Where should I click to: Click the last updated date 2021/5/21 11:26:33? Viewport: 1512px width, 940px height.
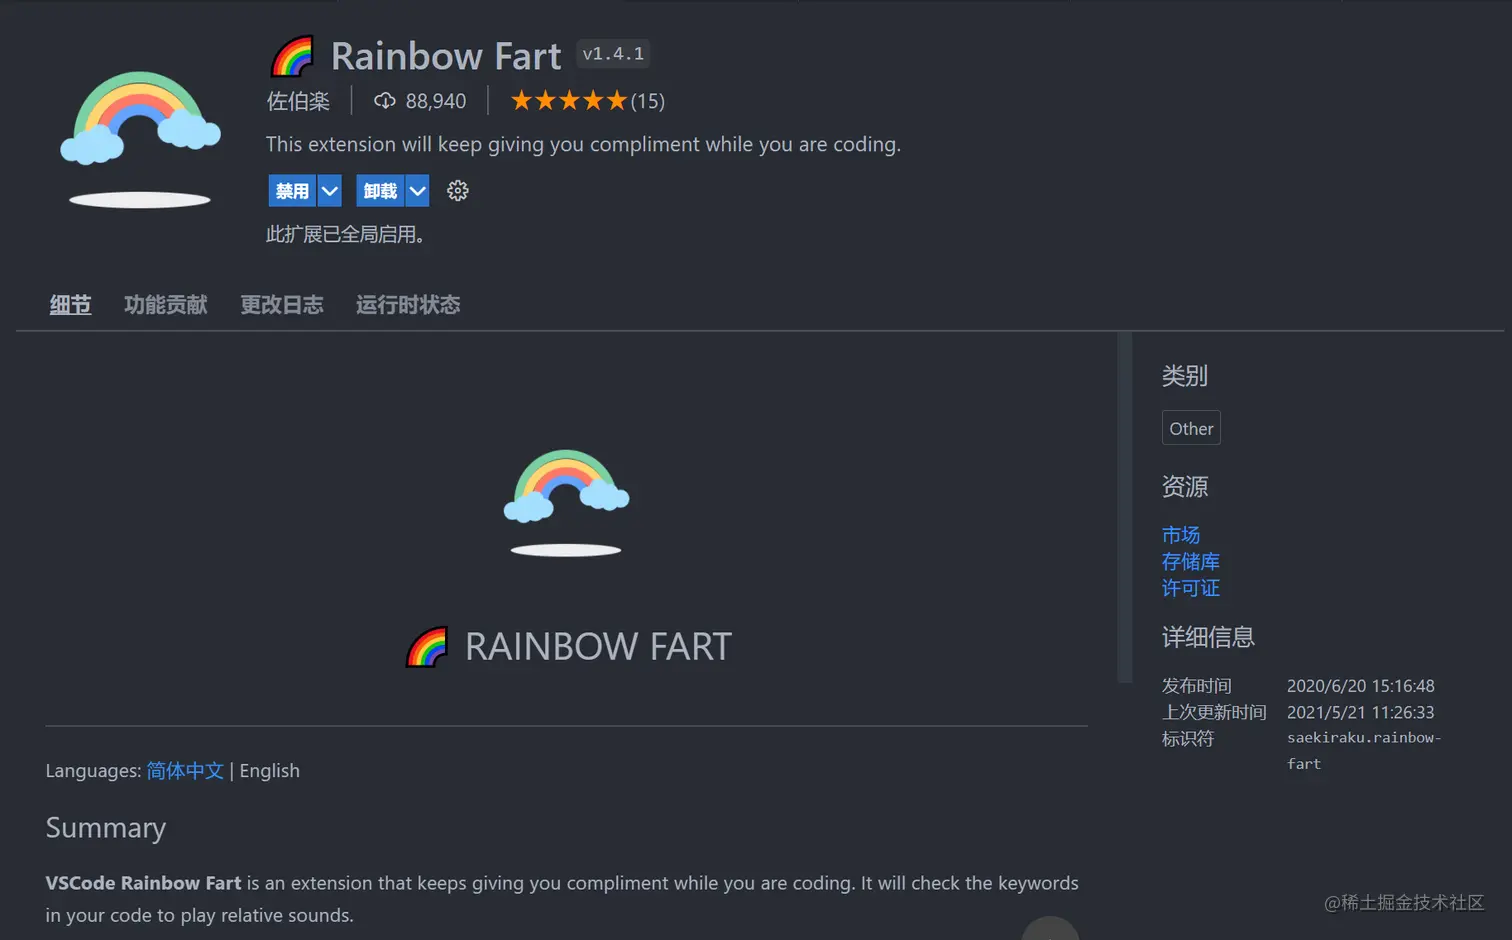pos(1361,712)
